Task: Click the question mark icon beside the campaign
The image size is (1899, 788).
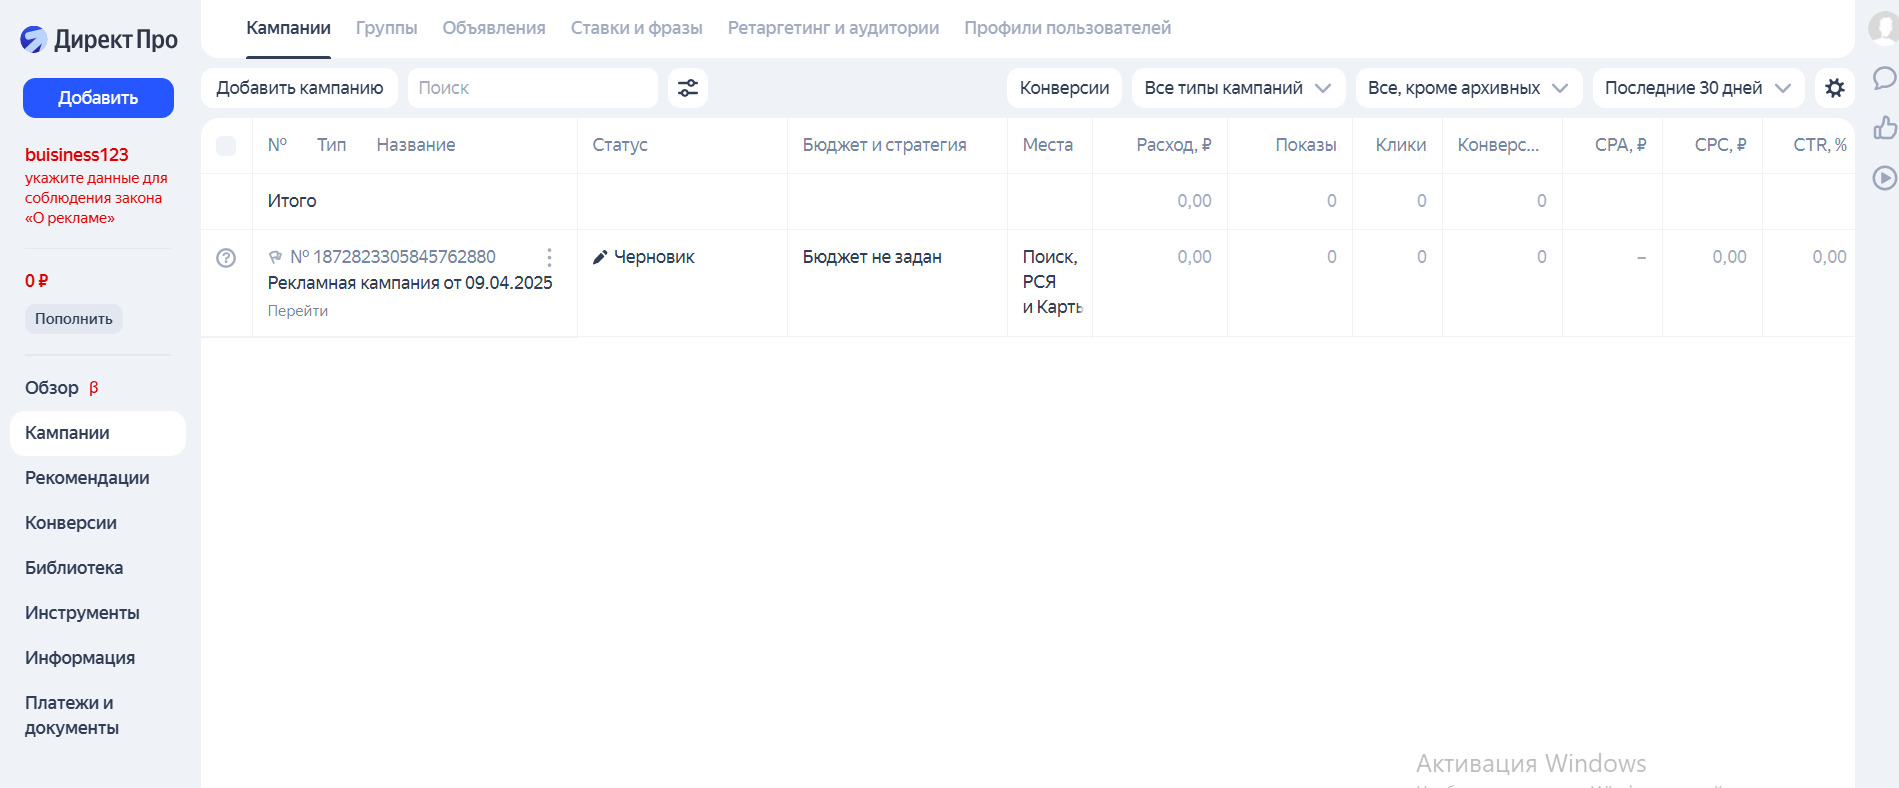Action: point(226,258)
